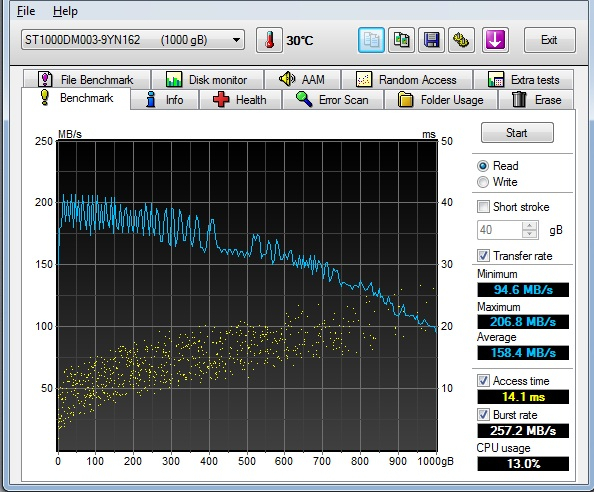Switch to the Error Scan tab
The image size is (594, 492).
point(333,100)
